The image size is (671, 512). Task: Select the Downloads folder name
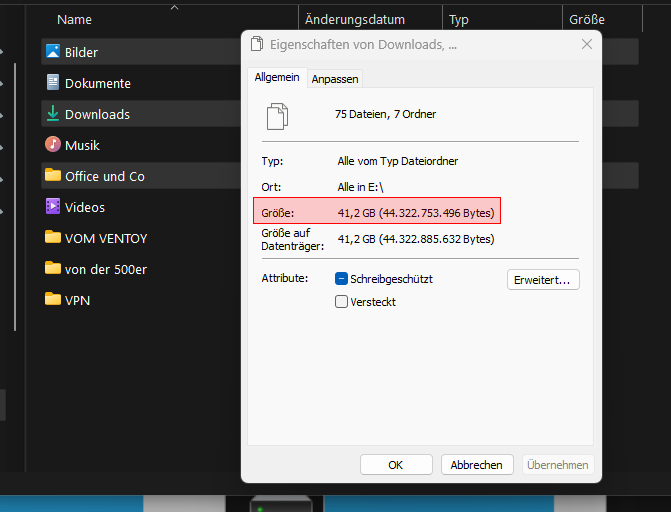(x=97, y=114)
